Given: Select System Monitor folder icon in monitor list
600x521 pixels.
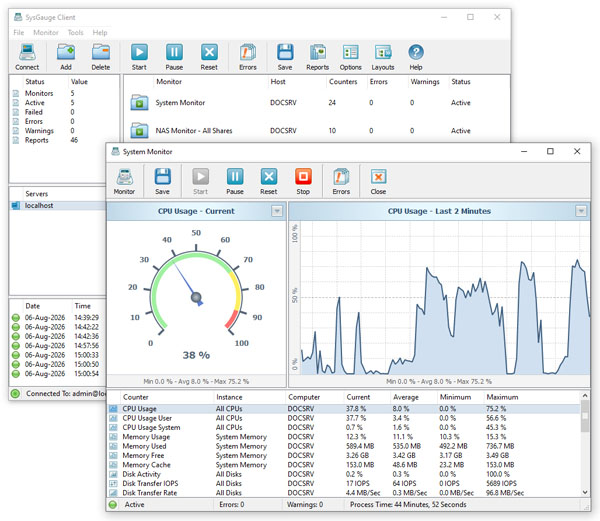Looking at the screenshot, I should pos(139,103).
